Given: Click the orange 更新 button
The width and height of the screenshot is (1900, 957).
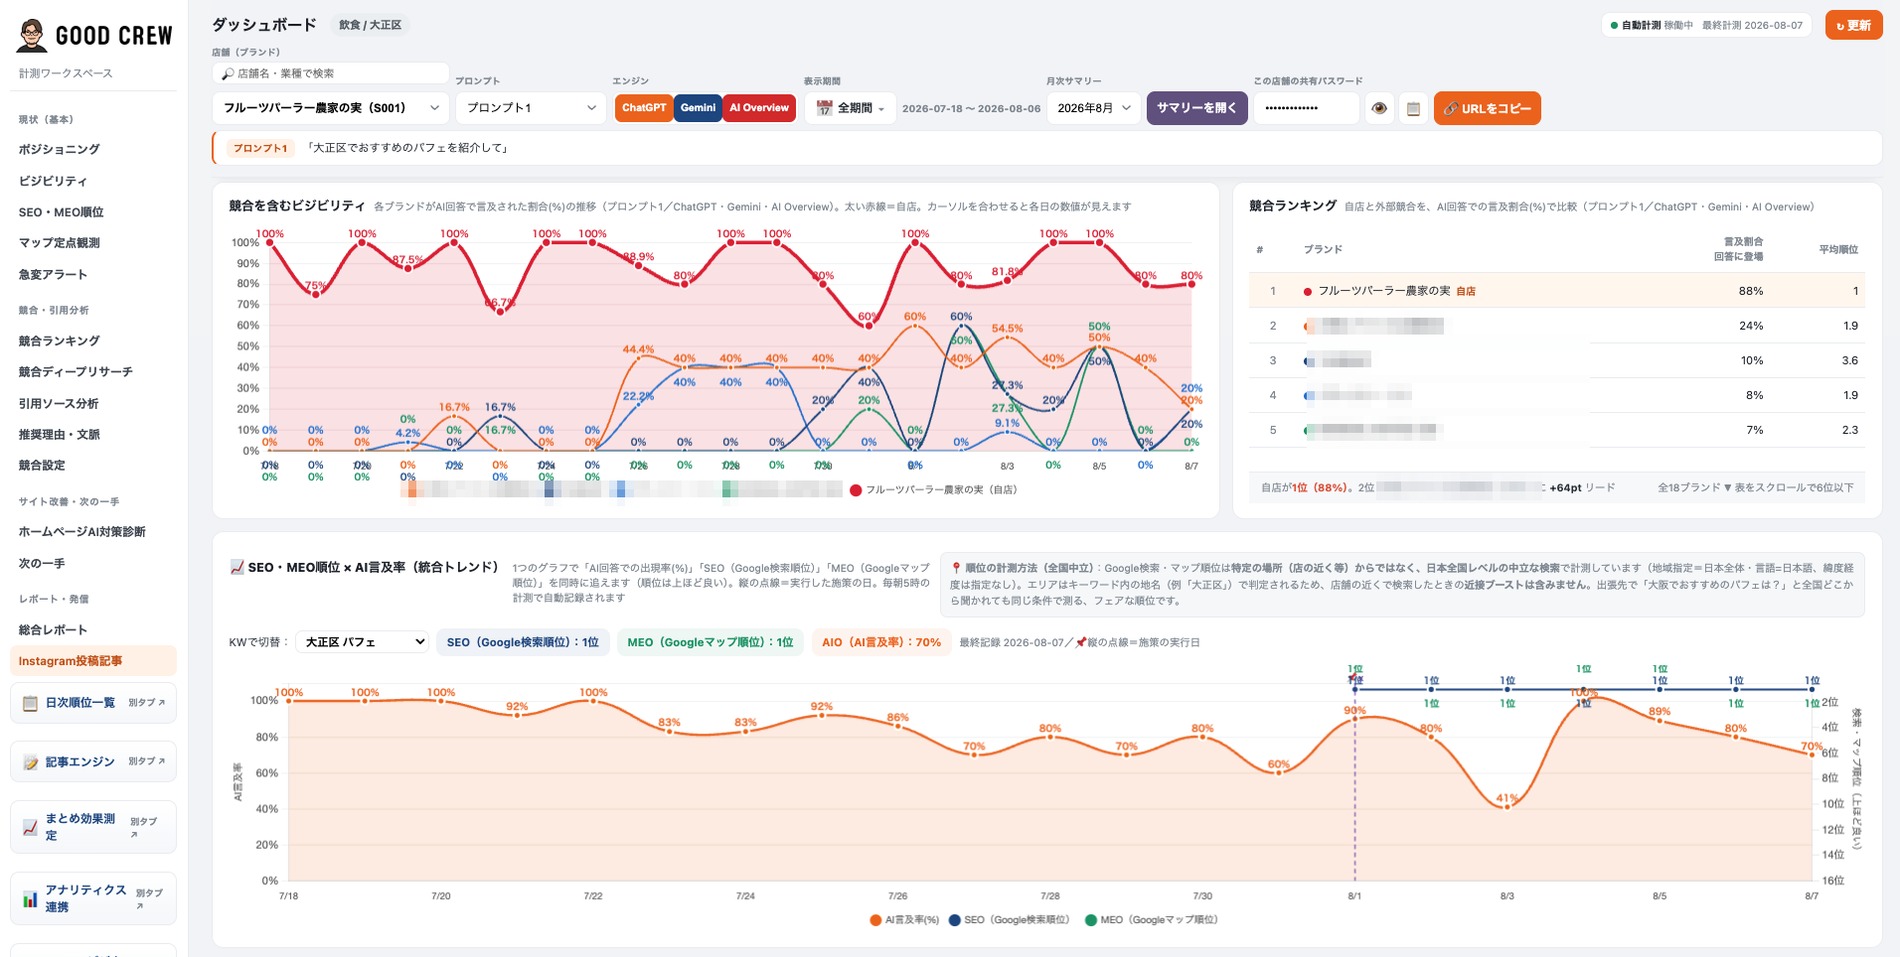Looking at the screenshot, I should 1853,25.
